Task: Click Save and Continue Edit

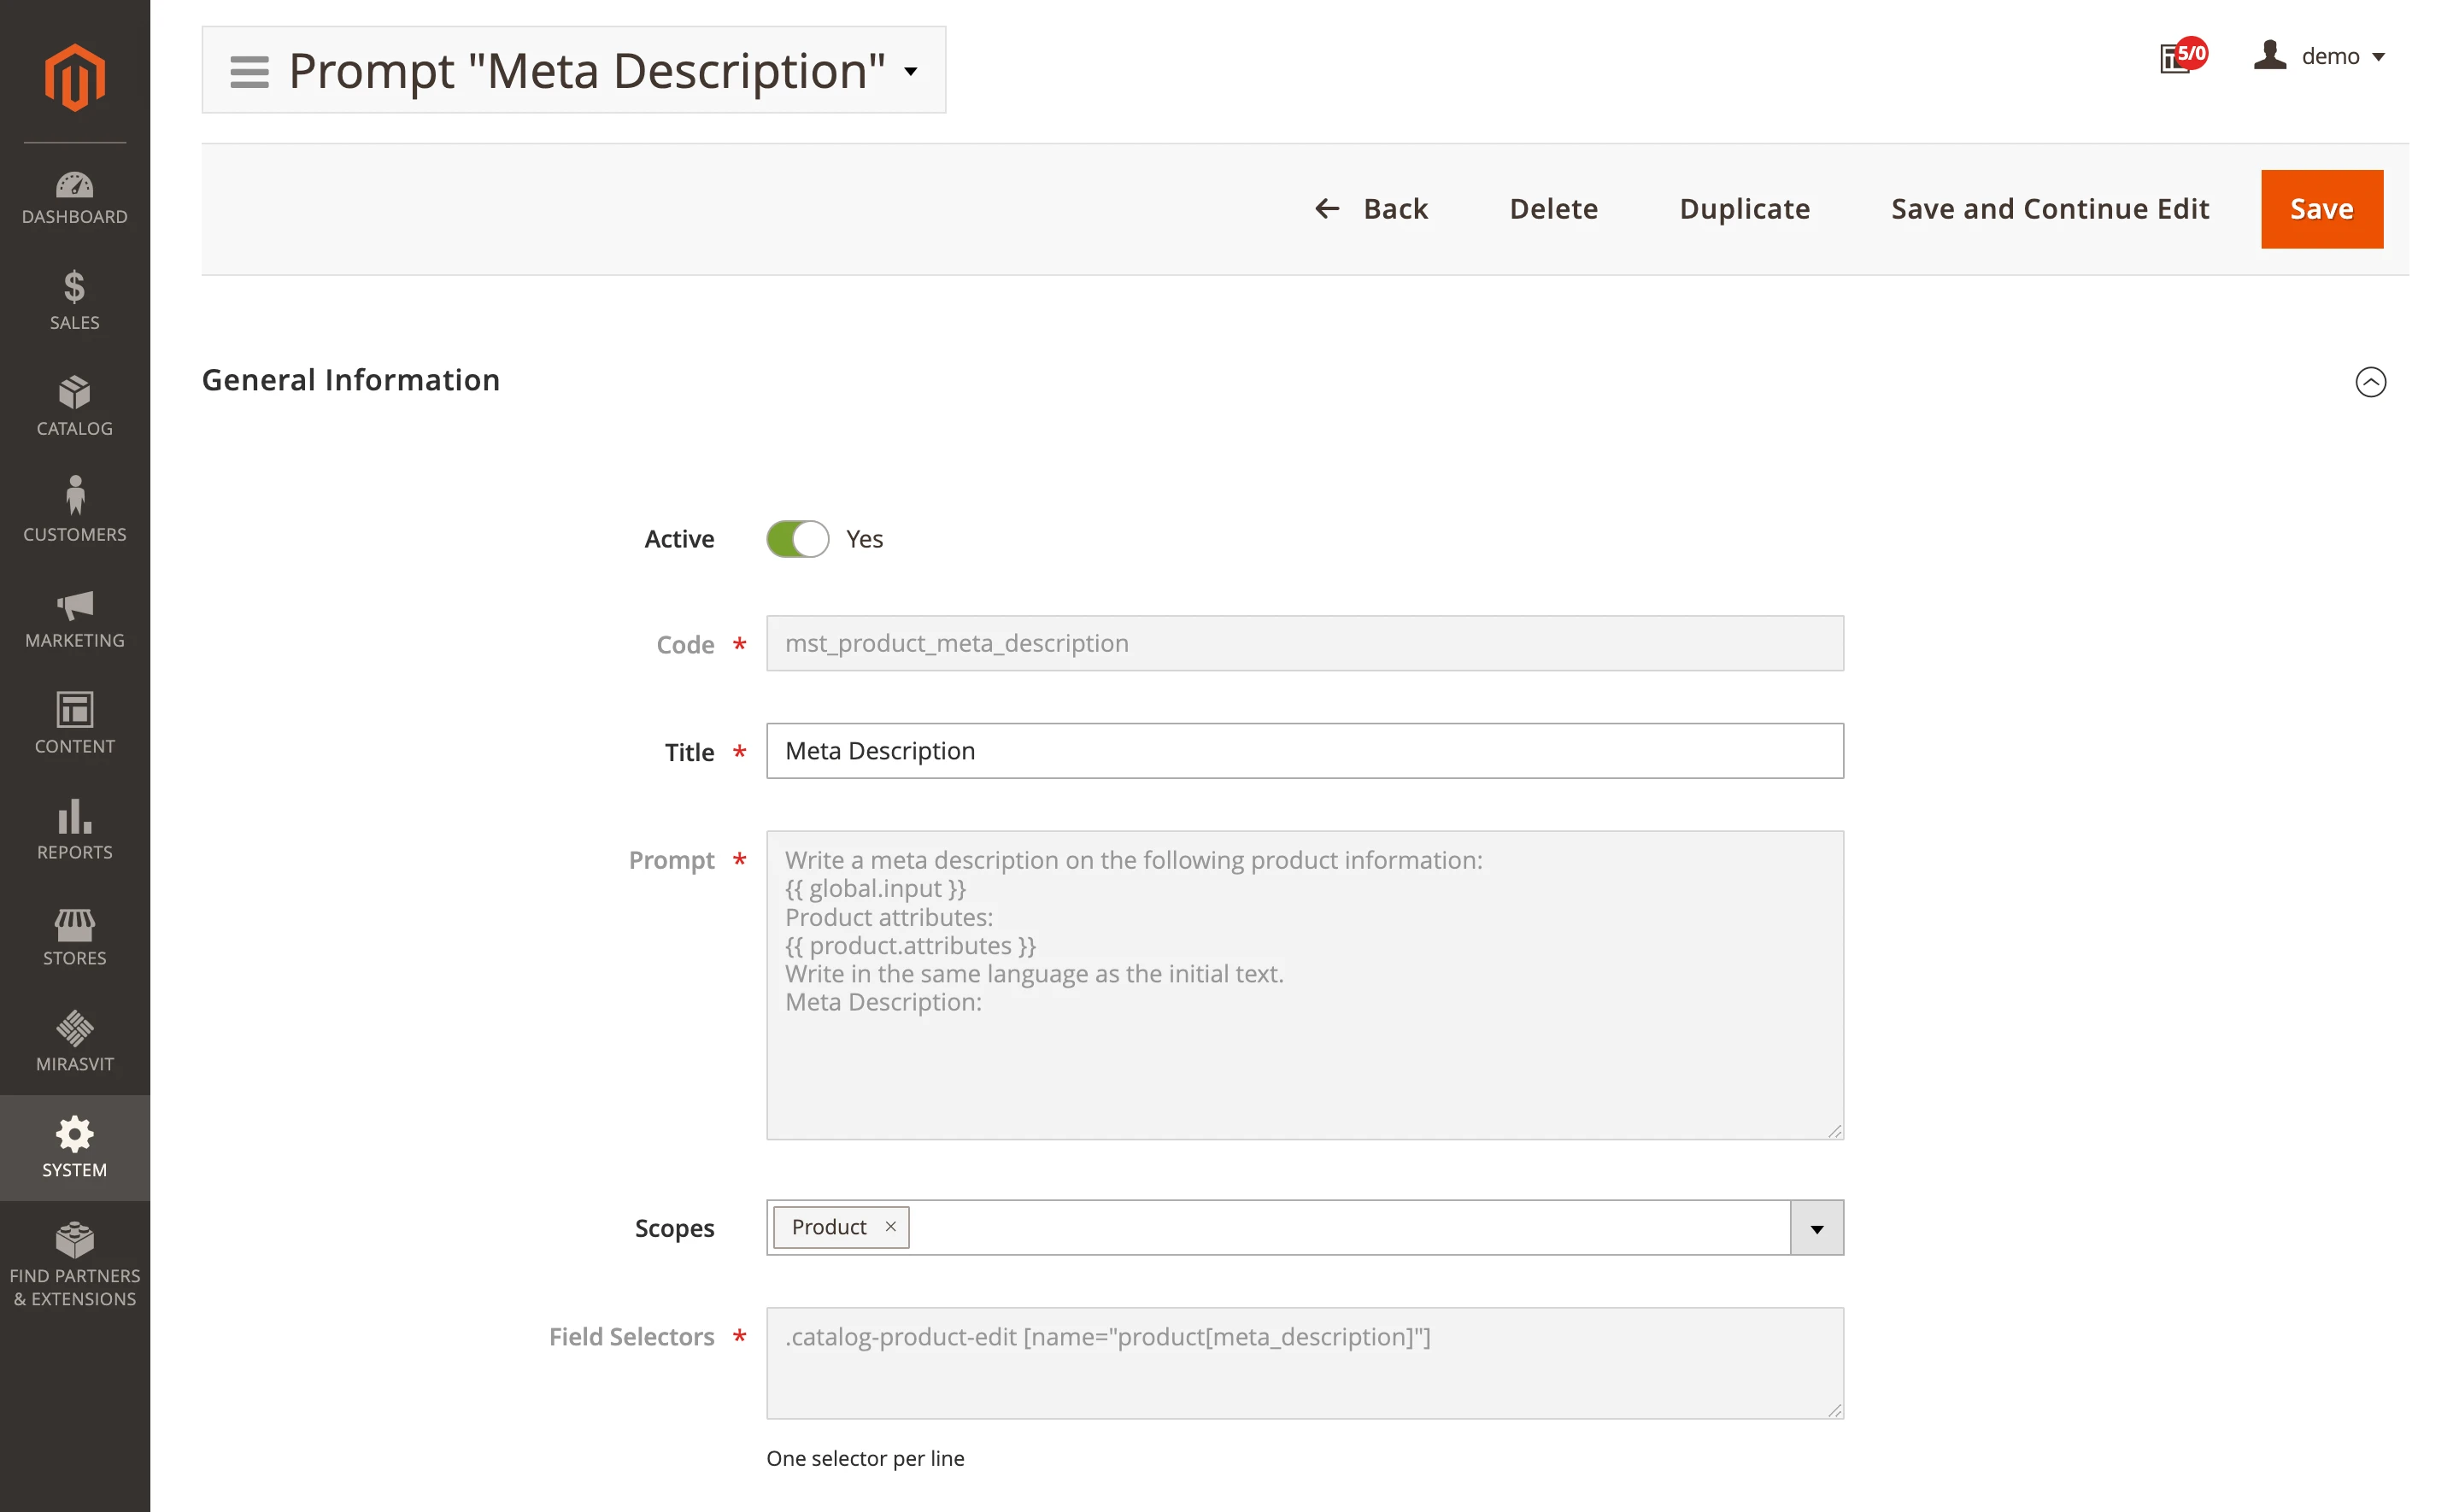Action: 2049,209
